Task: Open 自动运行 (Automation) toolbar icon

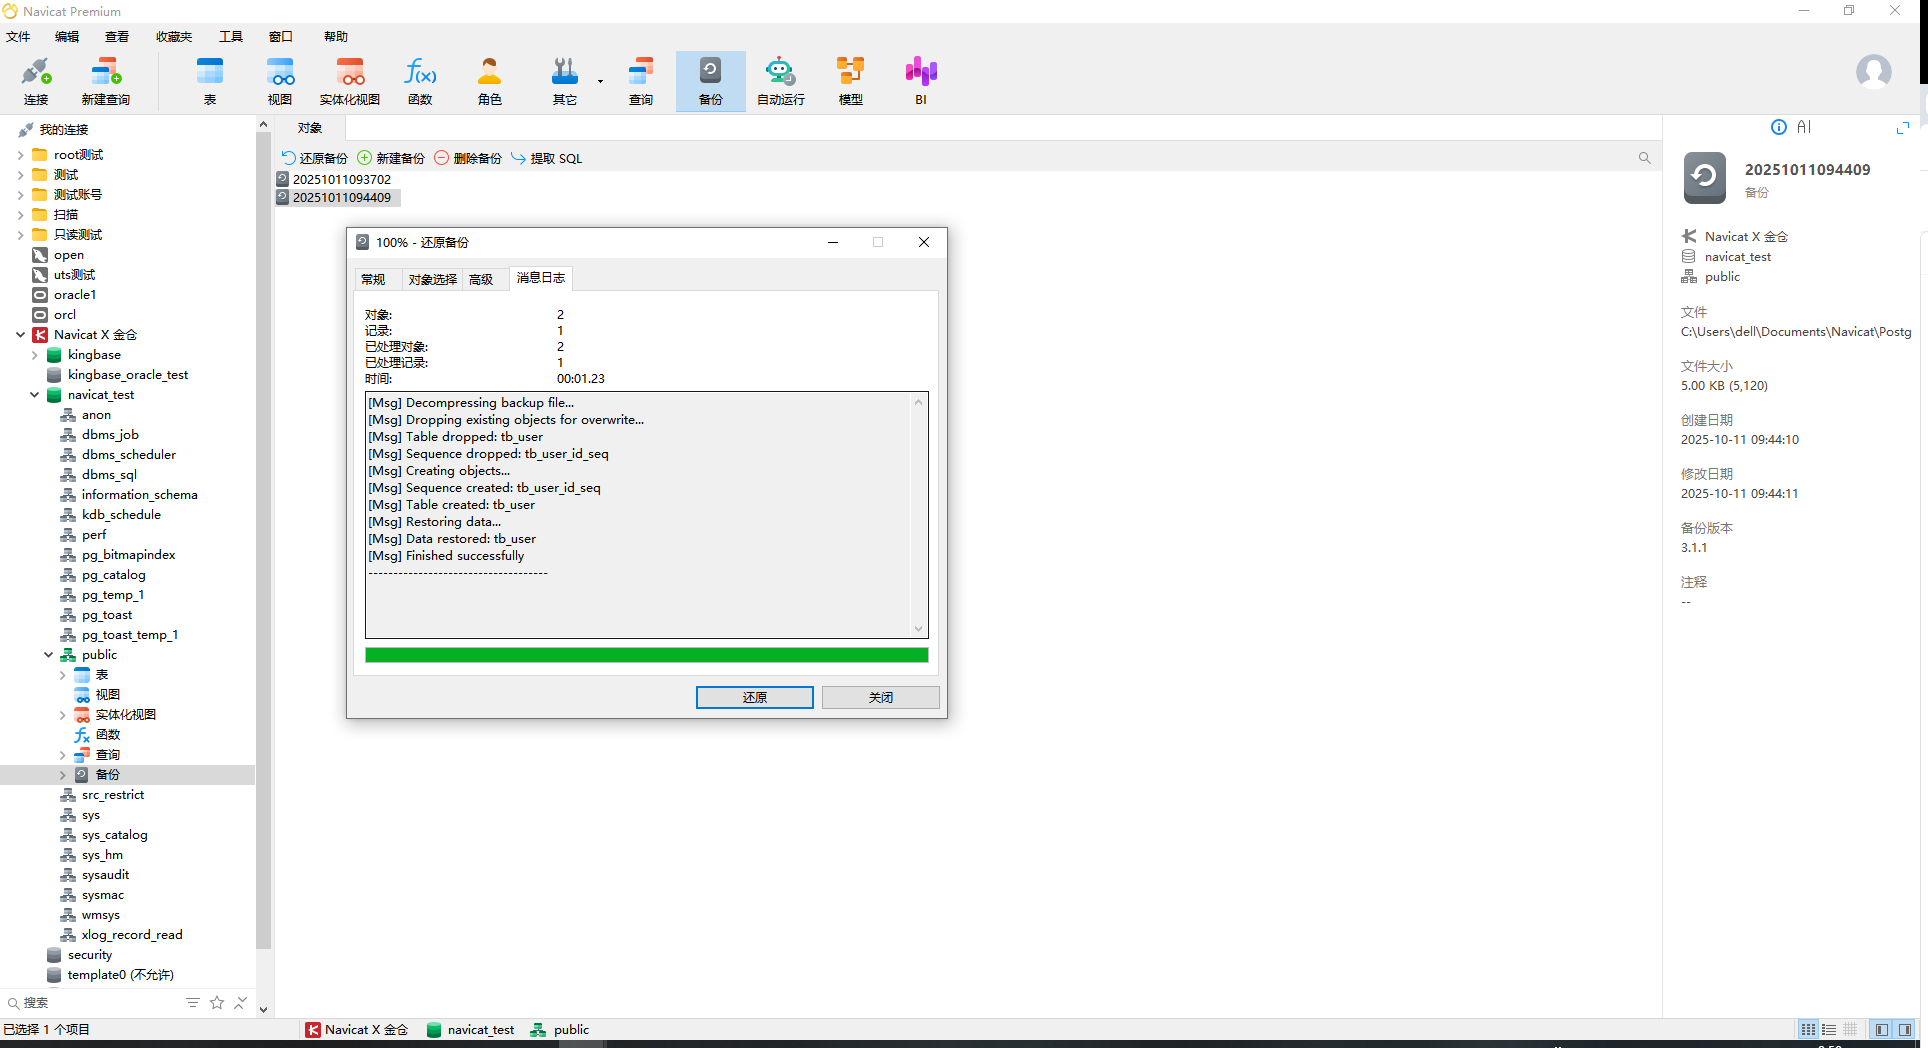Action: (x=781, y=81)
